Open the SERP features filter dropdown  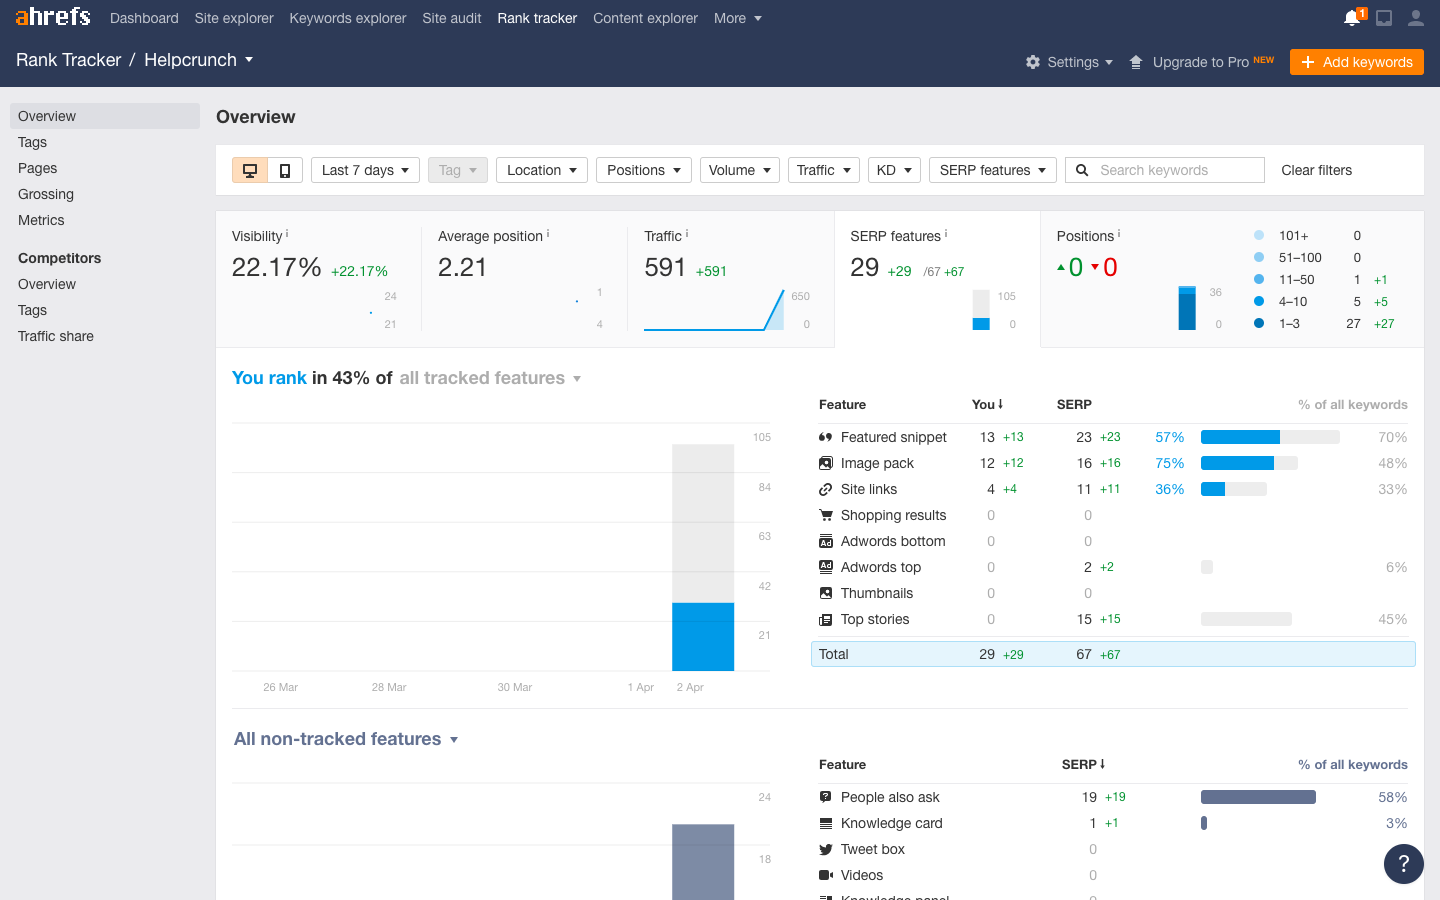993,170
